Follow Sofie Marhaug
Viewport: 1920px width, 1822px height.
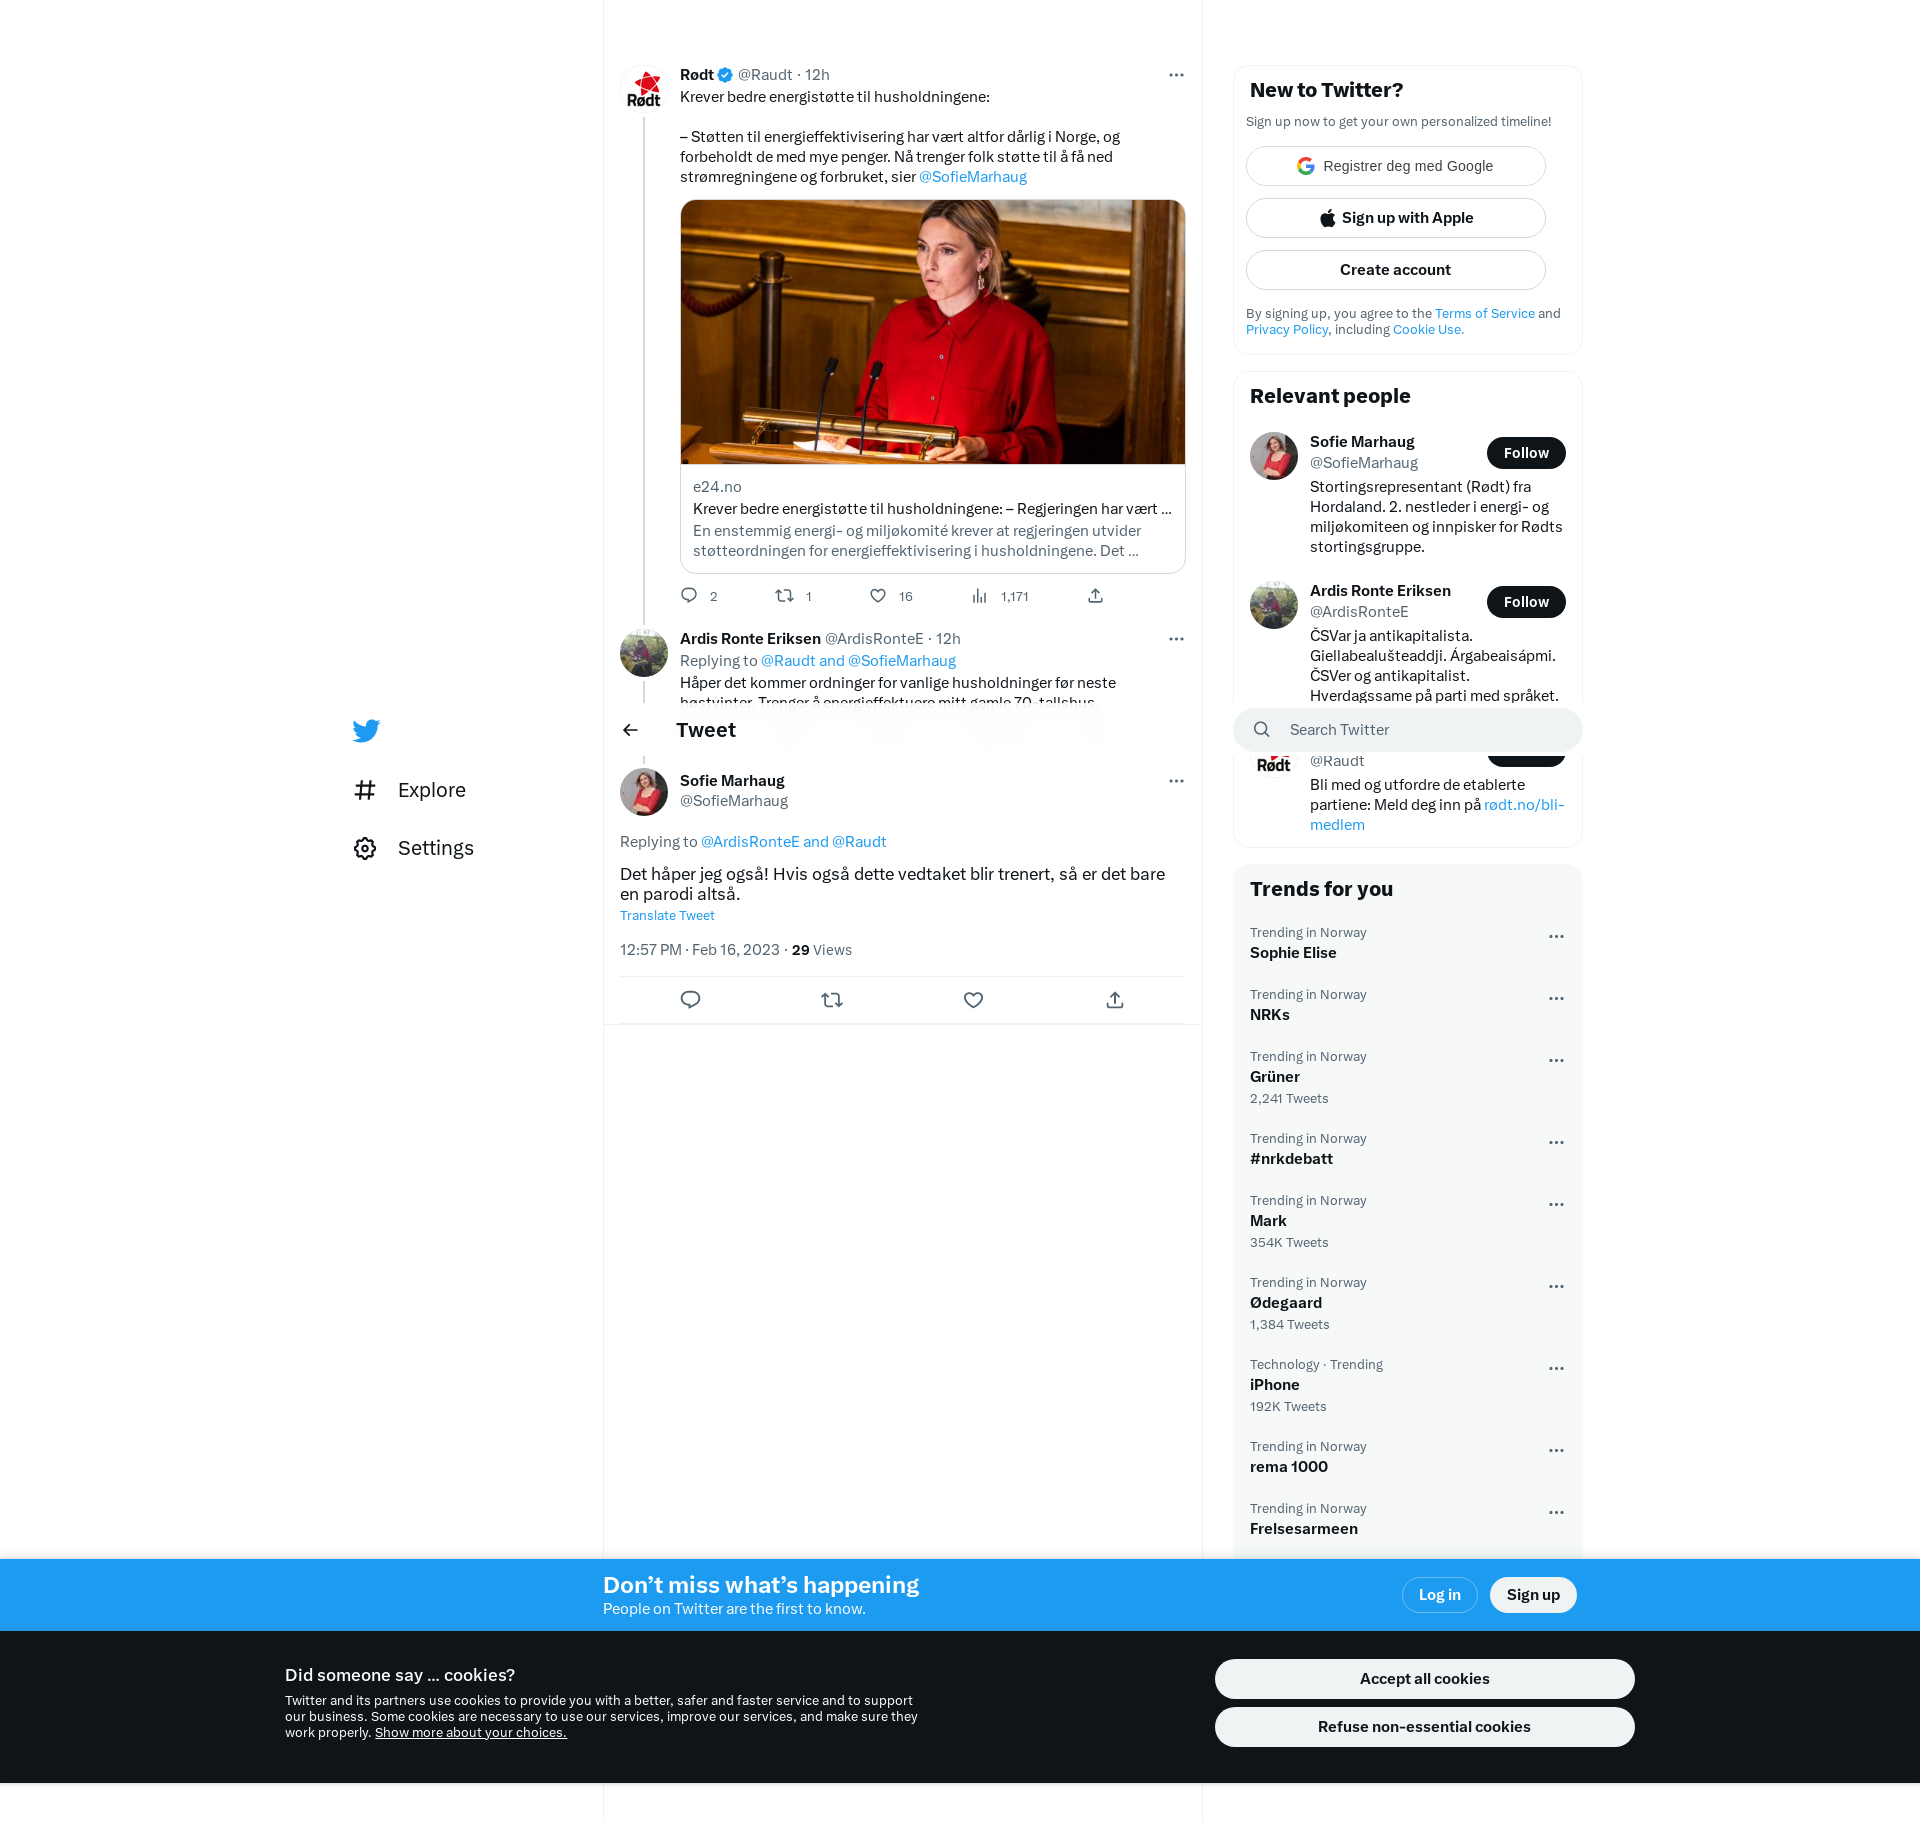pyautogui.click(x=1526, y=453)
